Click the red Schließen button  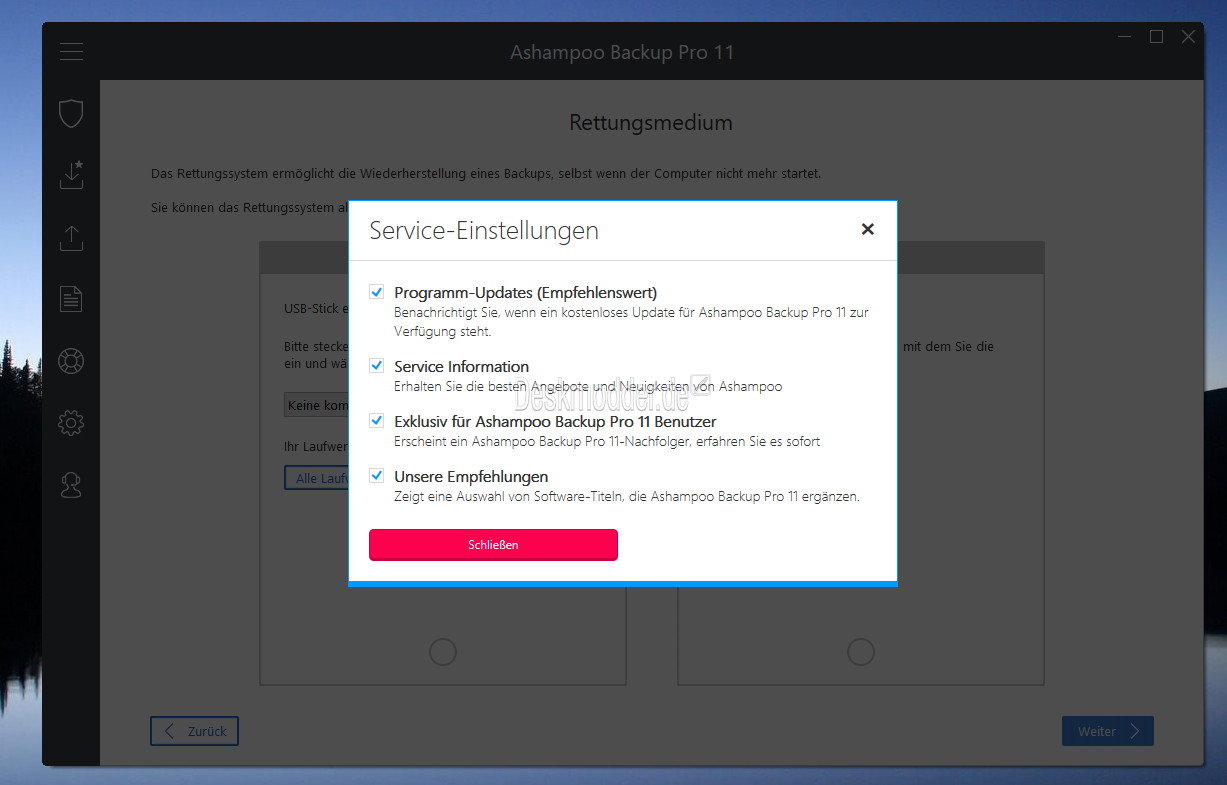tap(493, 545)
